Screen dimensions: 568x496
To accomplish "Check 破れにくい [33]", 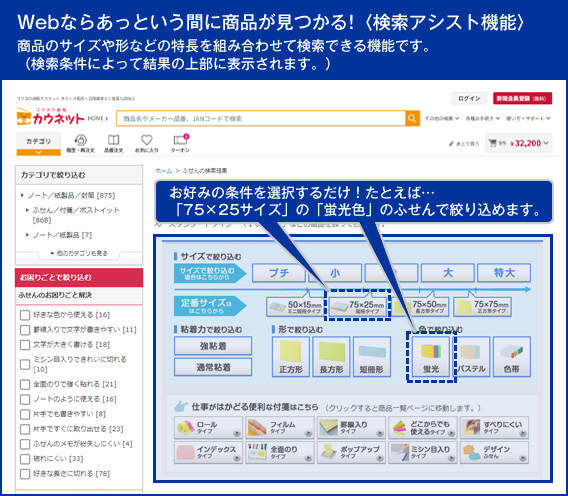I will [x=25, y=459].
